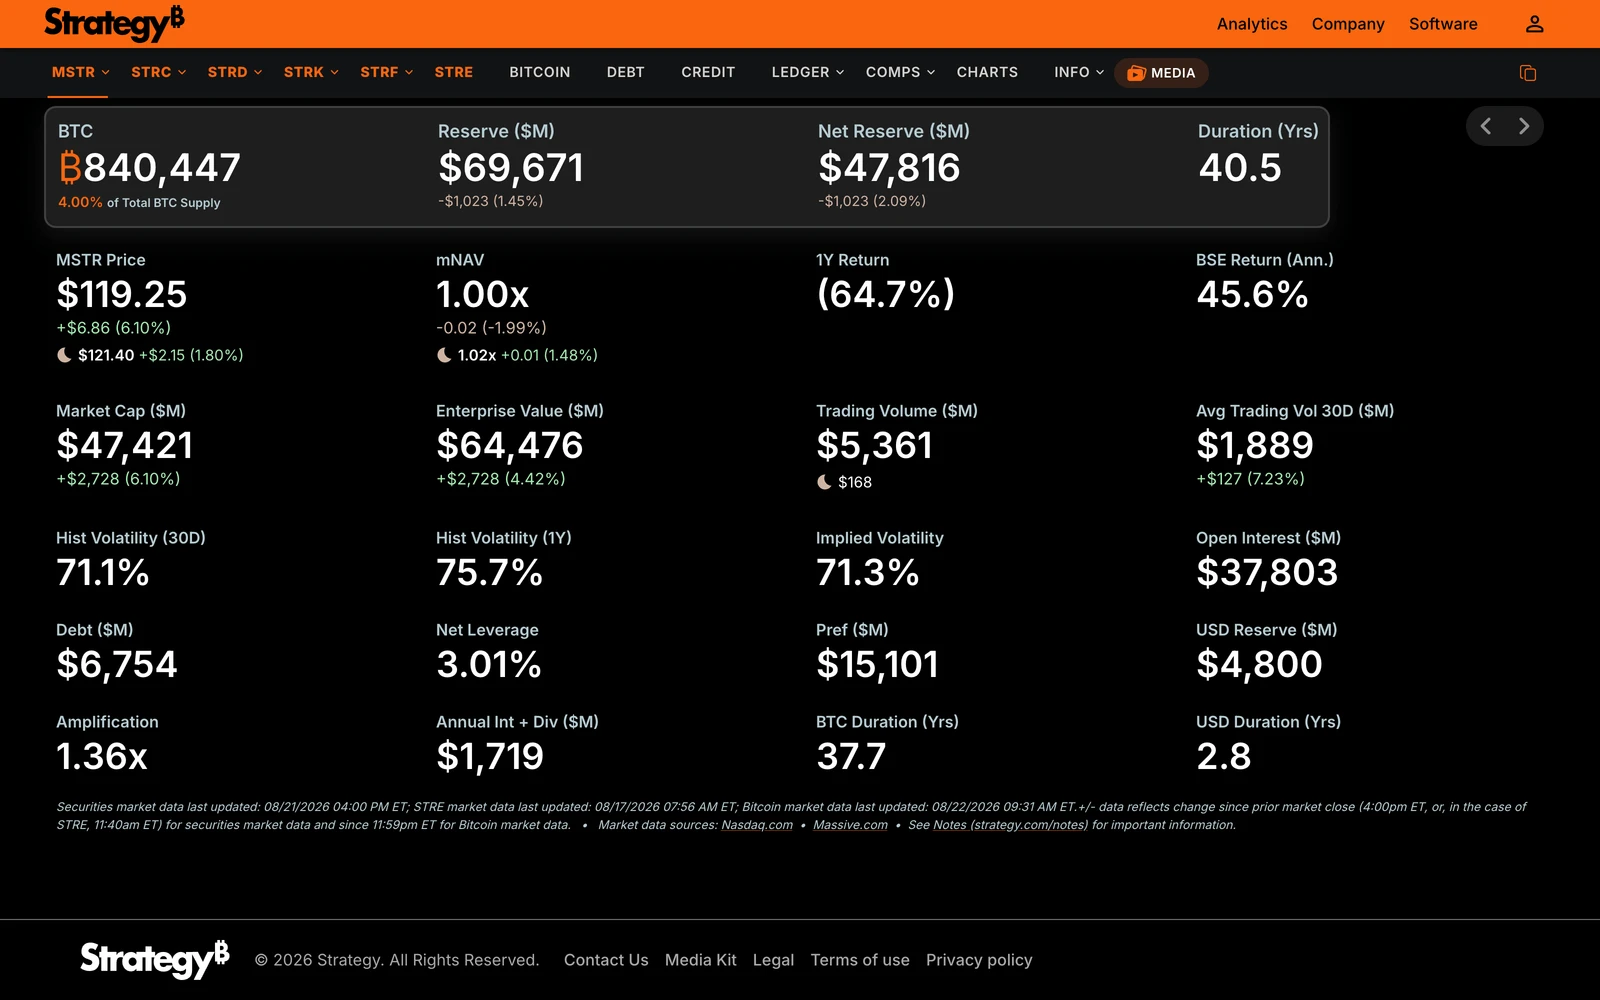
Task: Click the Debt value $6,754
Action: 117,665
